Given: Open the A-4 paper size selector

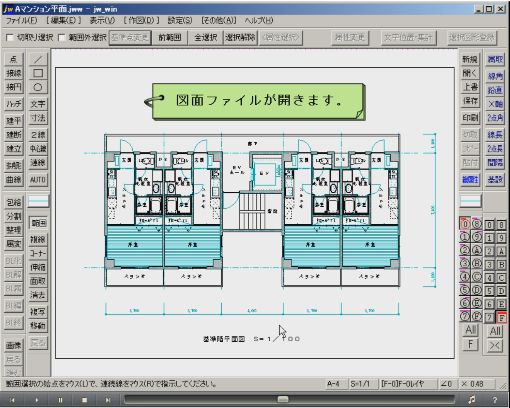Looking at the screenshot, I should coord(334,384).
